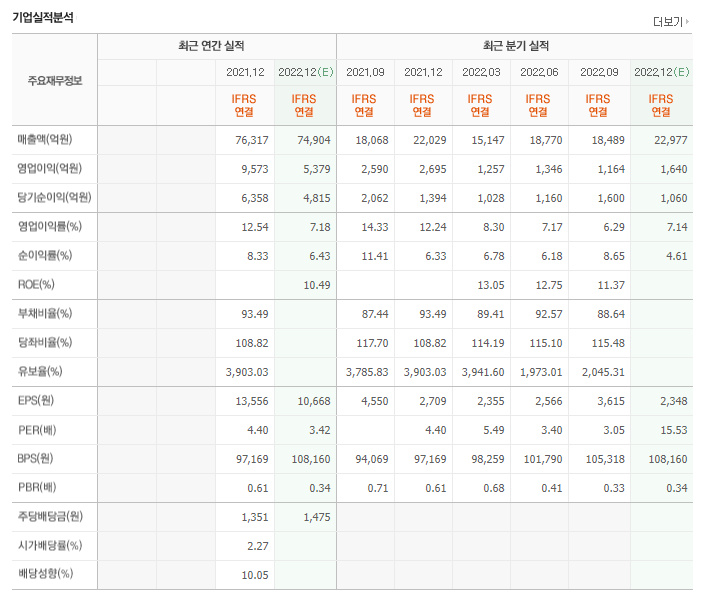Click the reserve ratio value 3,785.83
The image size is (702, 597).
(367, 372)
